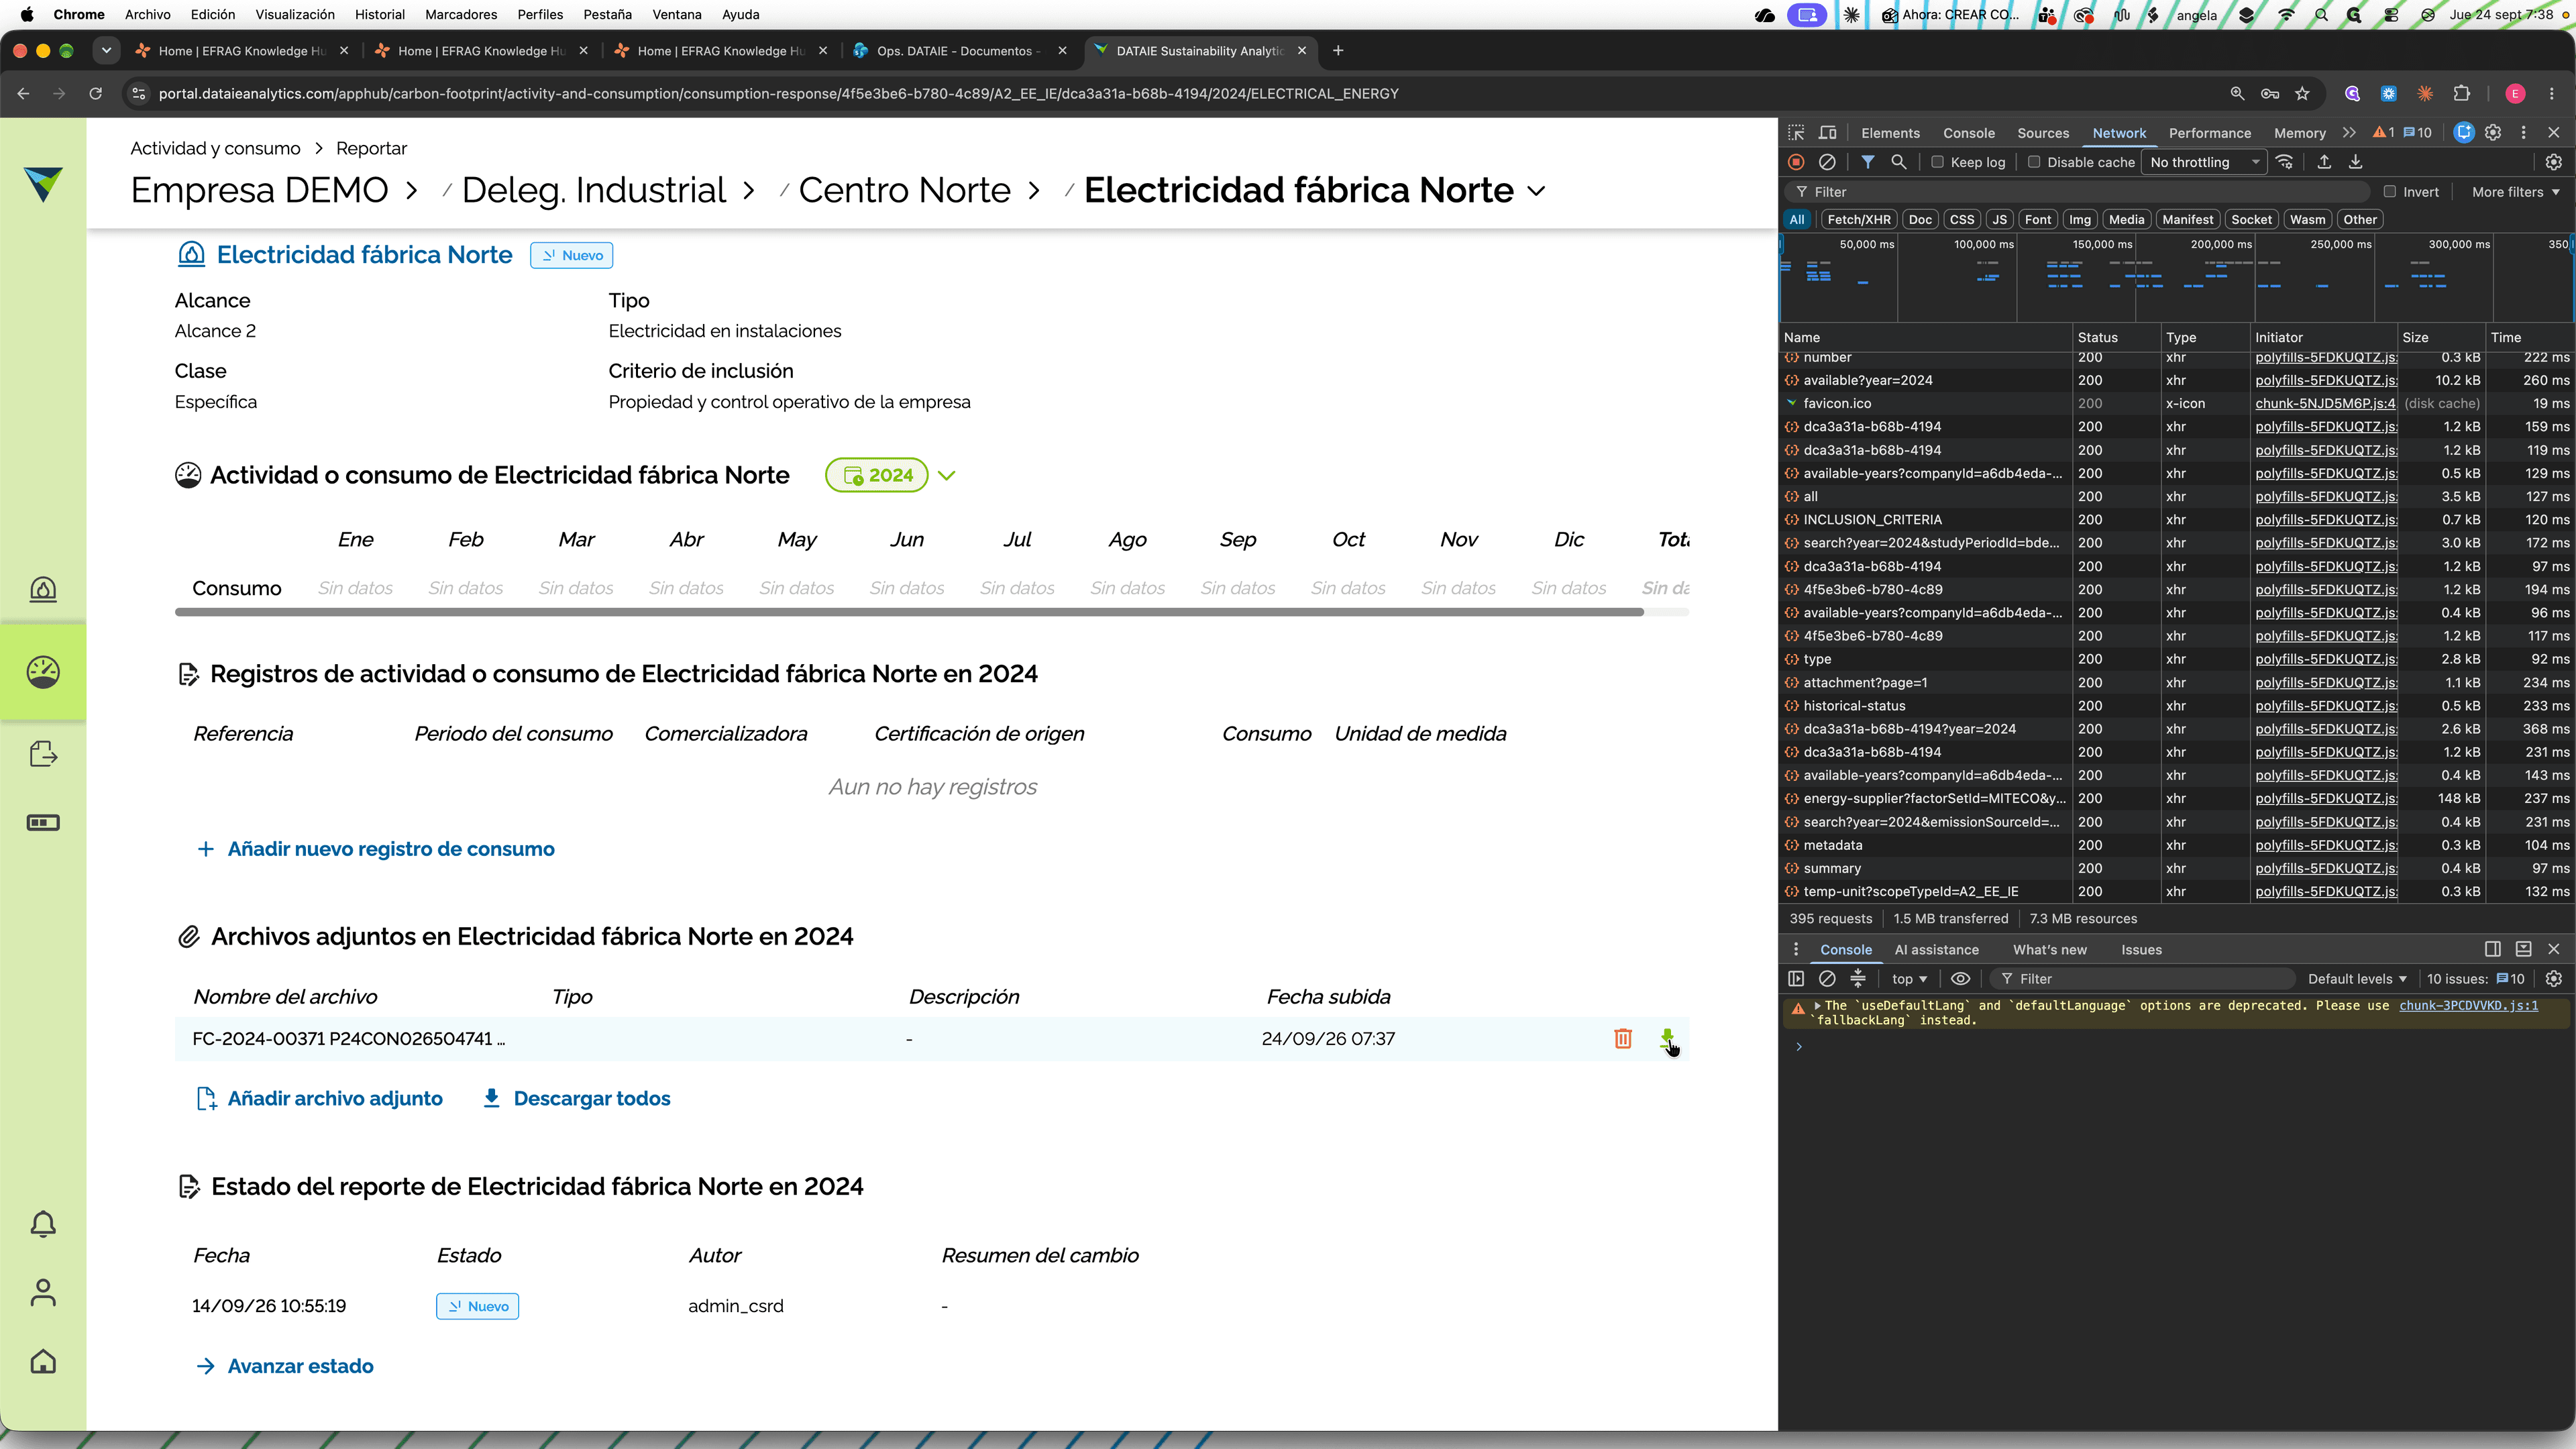Switch to the Sources tab in DevTools

(x=2043, y=133)
